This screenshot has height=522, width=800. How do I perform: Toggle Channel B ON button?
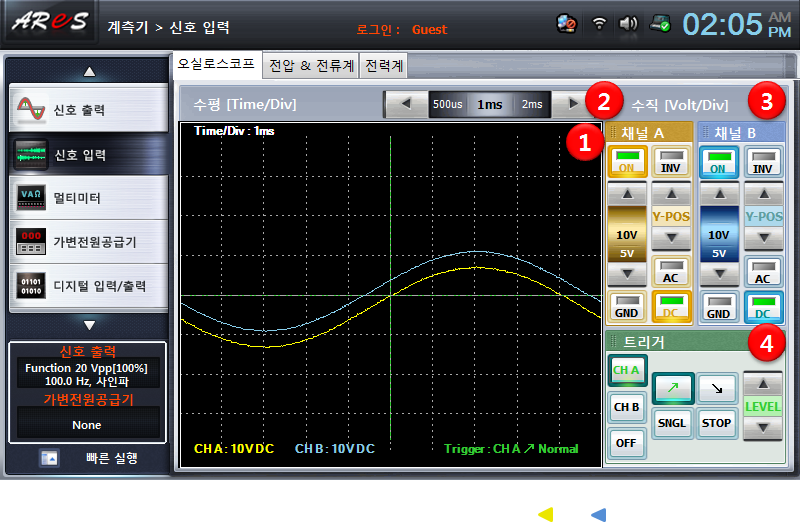tap(718, 162)
